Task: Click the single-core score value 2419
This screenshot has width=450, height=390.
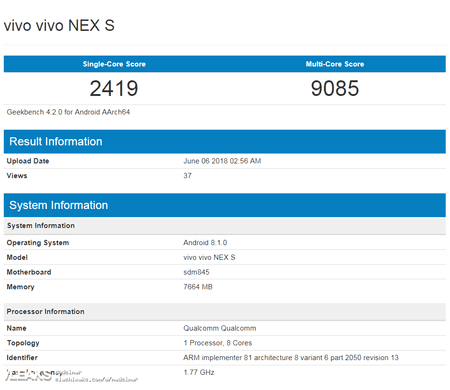Action: coord(114,88)
